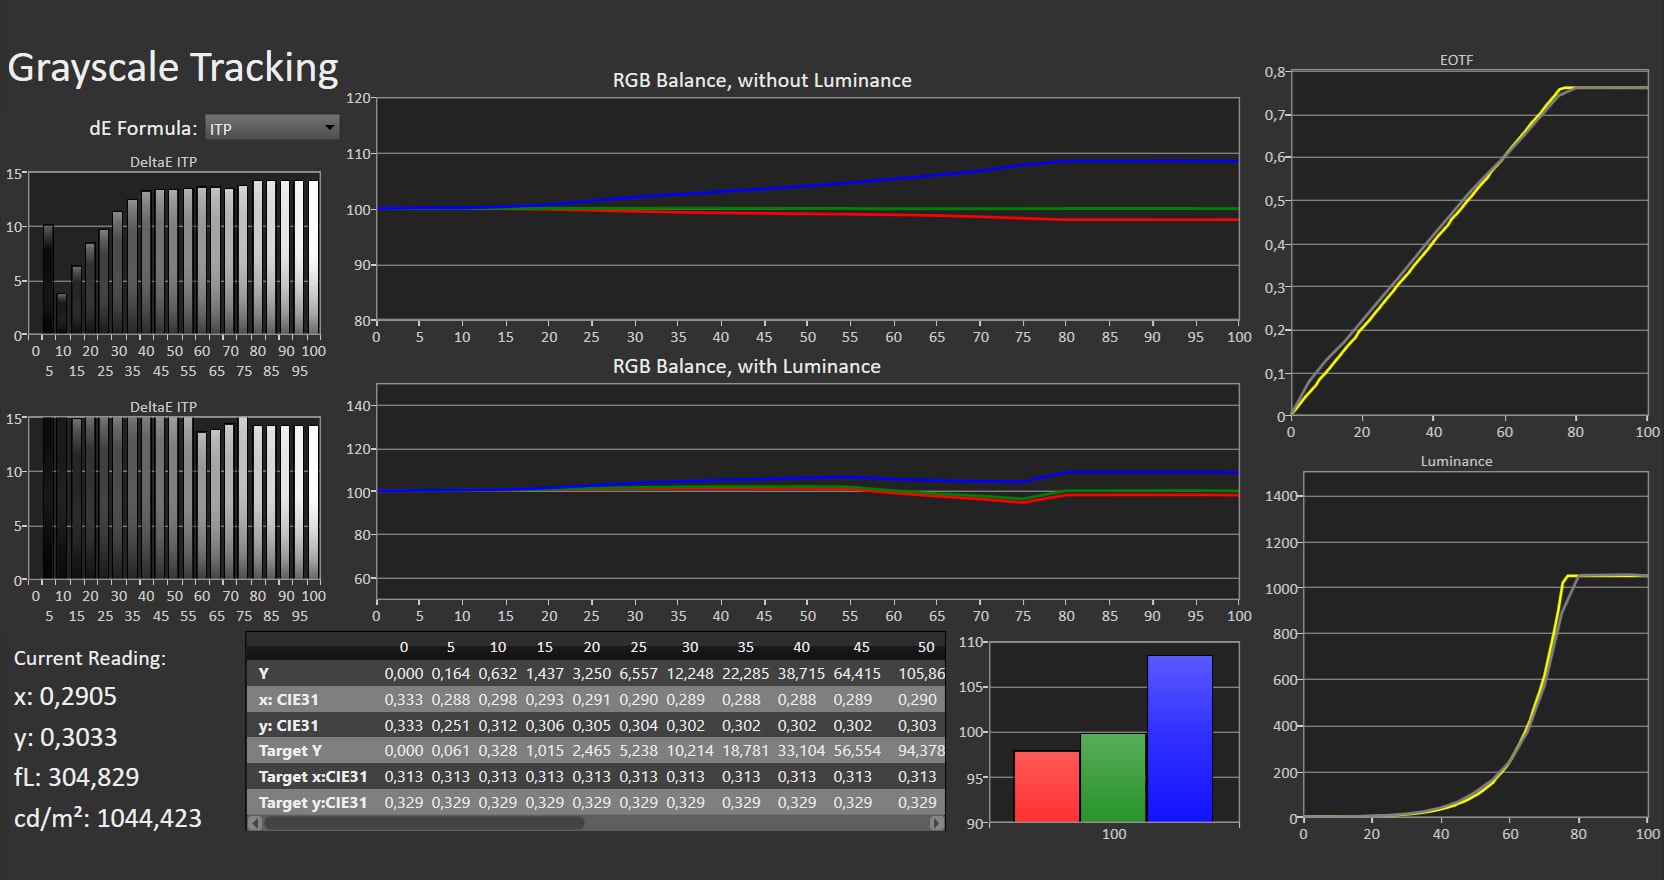Select the Target x:CIE31 row header

312,777
